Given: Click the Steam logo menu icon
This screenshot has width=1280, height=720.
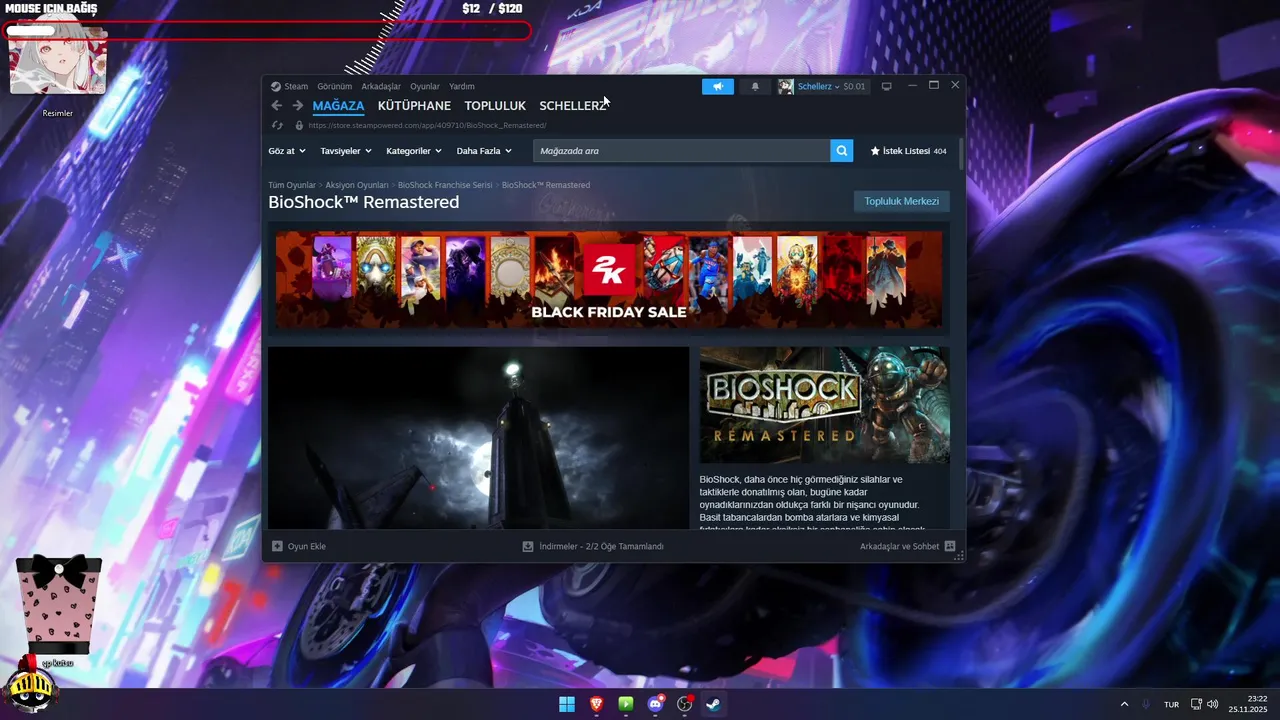Looking at the screenshot, I should click(276, 86).
